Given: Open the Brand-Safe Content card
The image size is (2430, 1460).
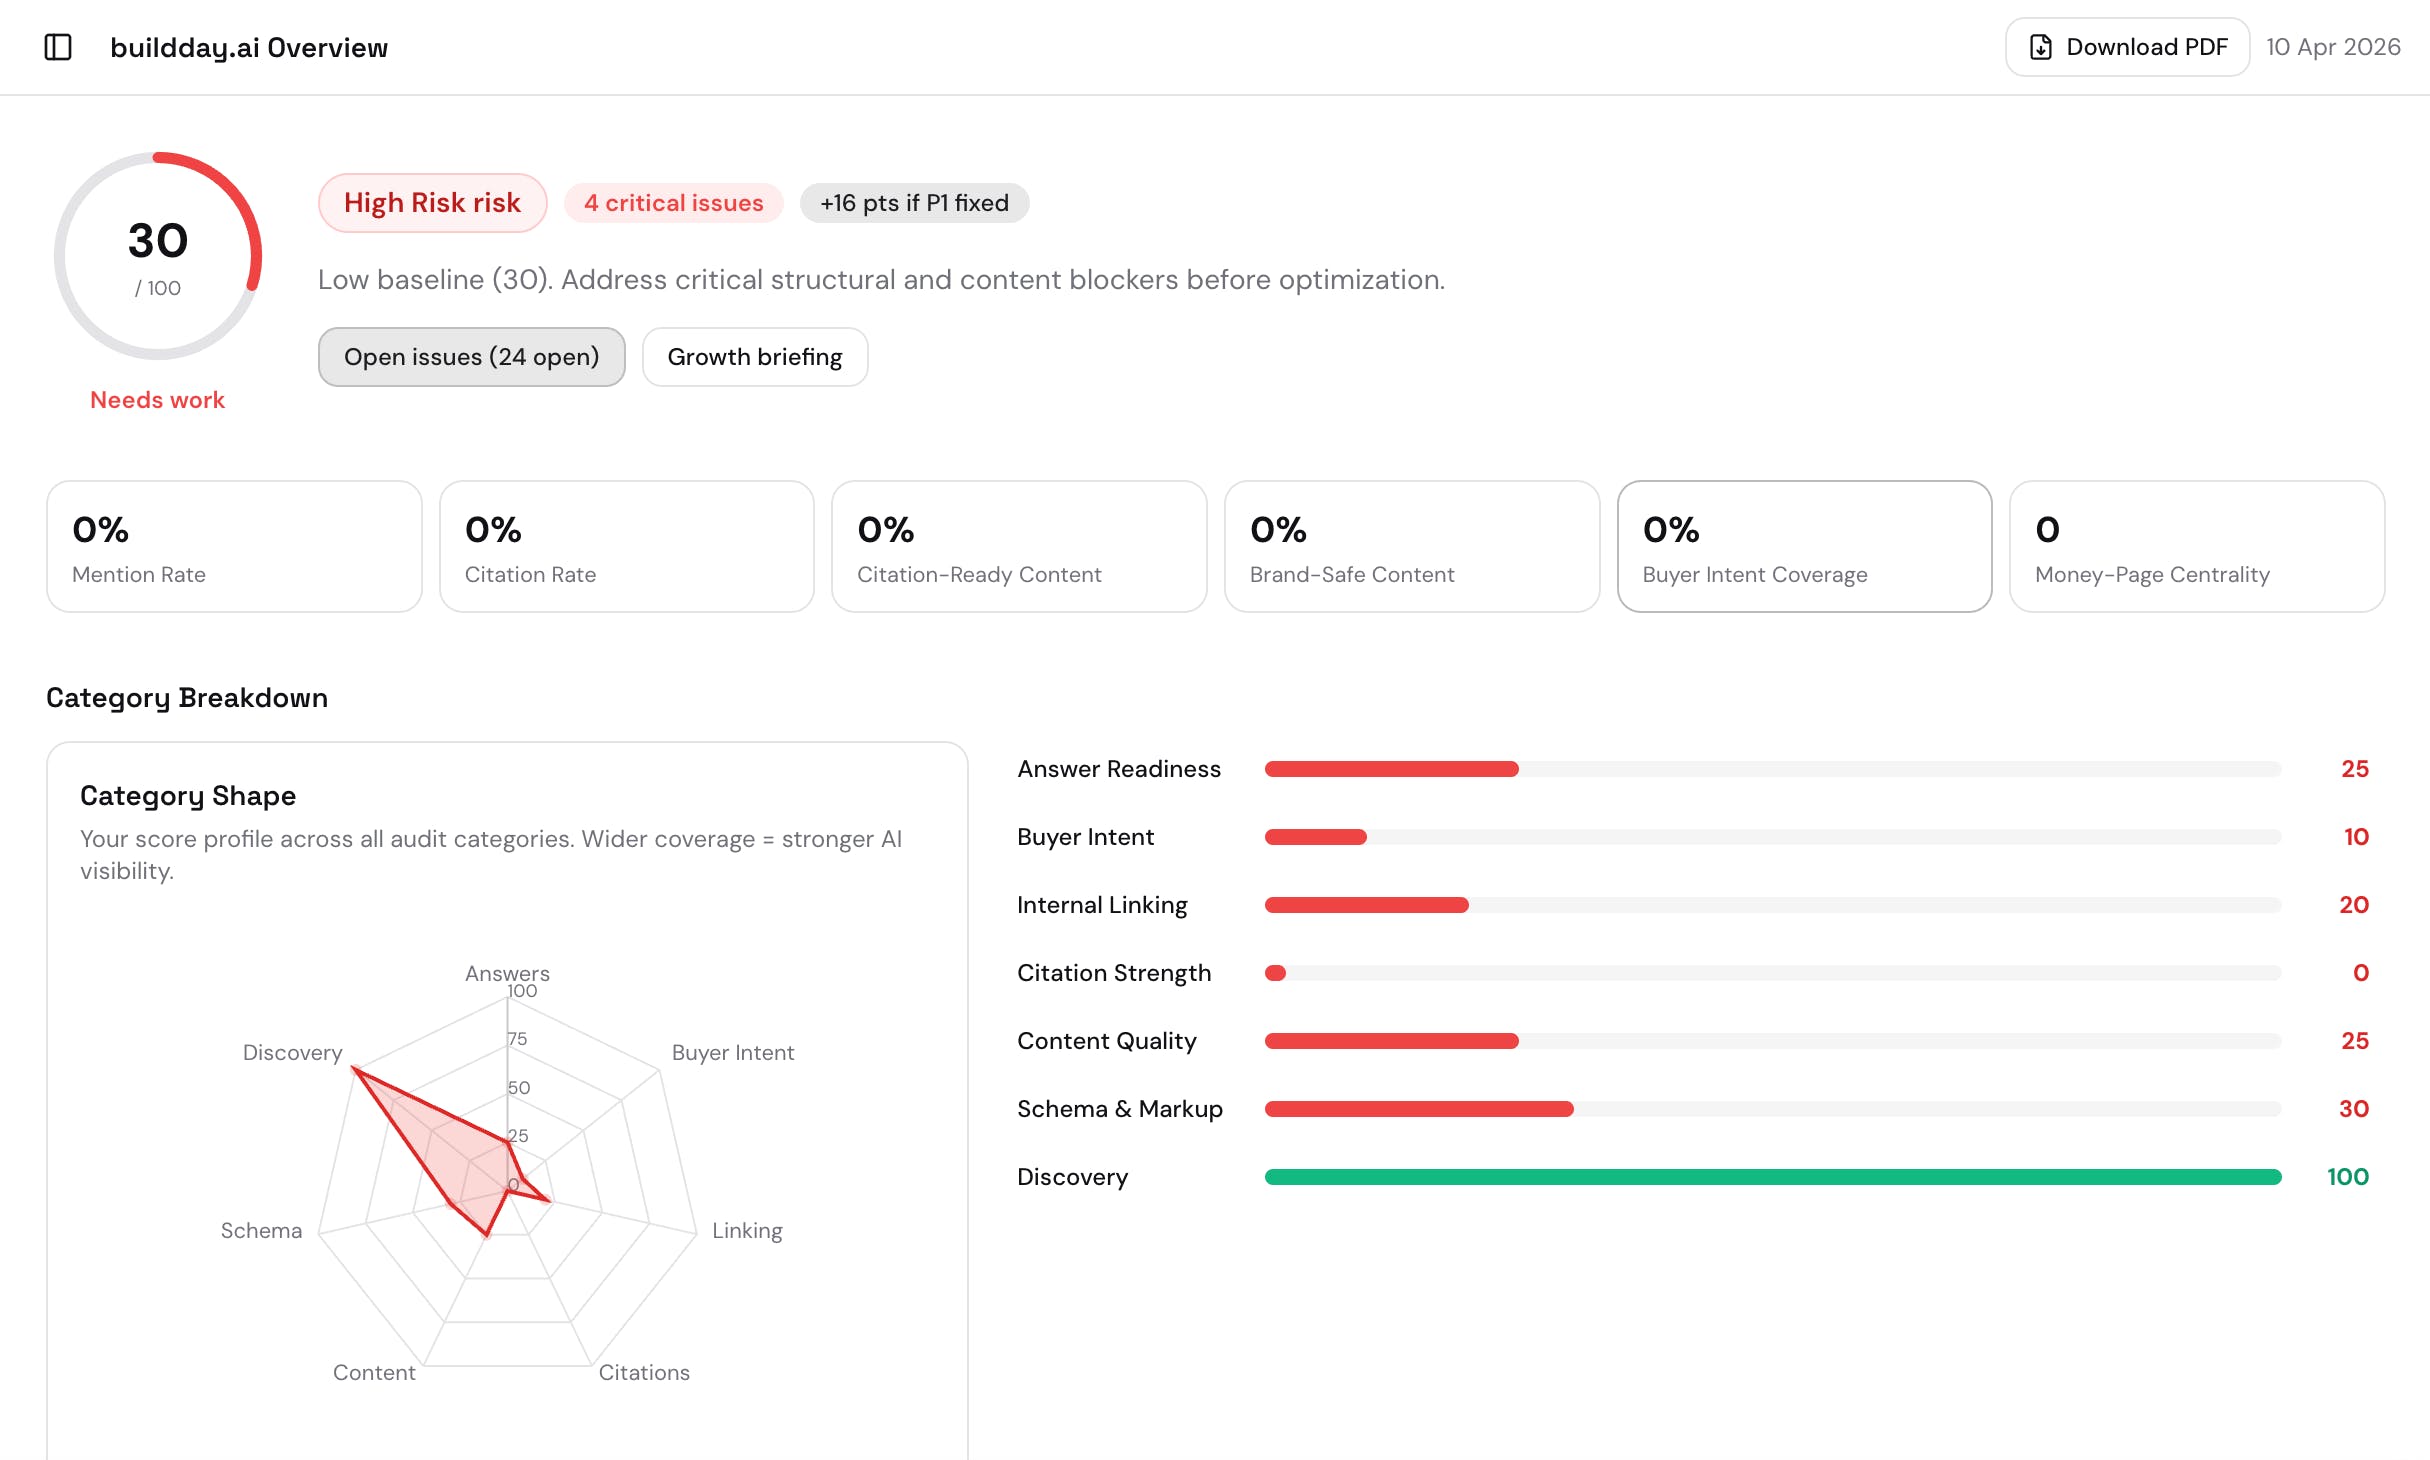Looking at the screenshot, I should click(1411, 547).
